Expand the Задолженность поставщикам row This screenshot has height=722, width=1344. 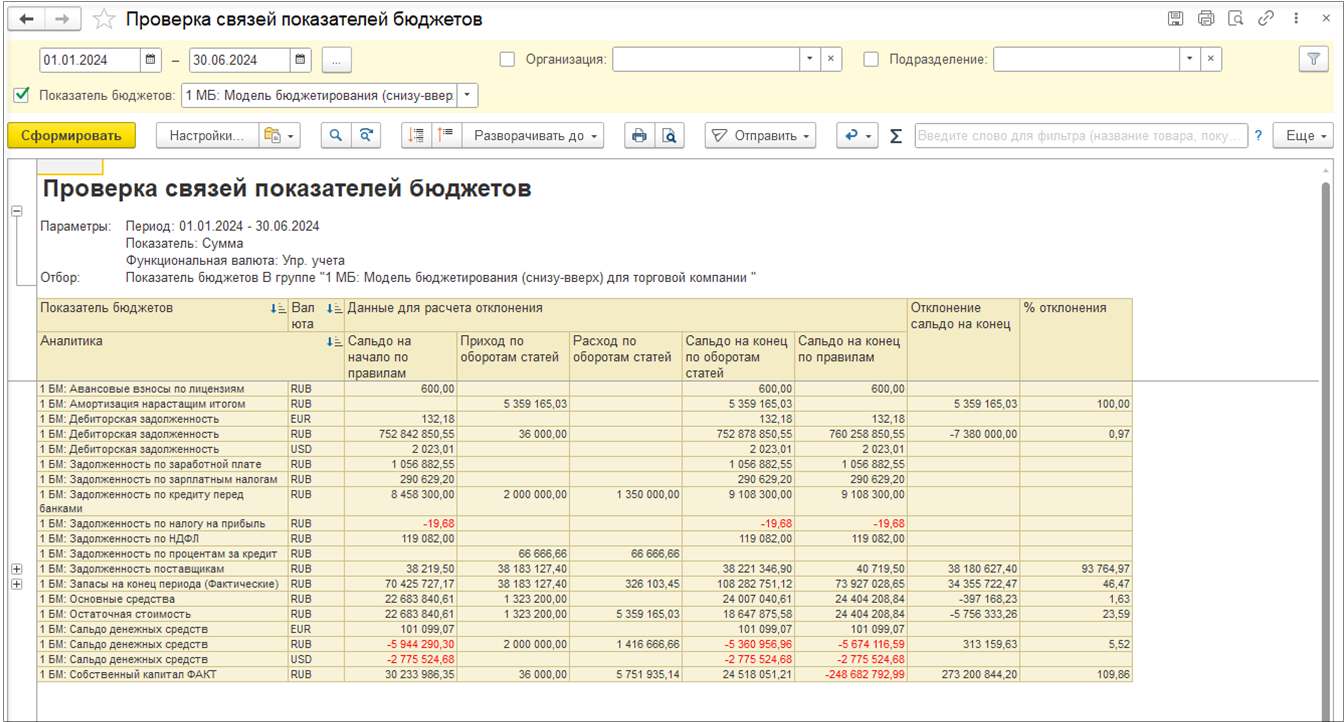click(16, 569)
